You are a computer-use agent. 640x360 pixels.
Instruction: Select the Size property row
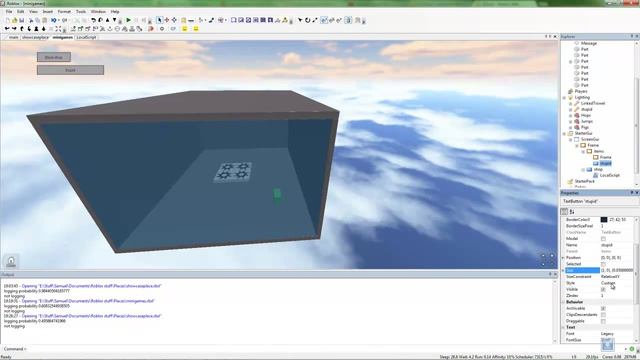tap(598, 271)
